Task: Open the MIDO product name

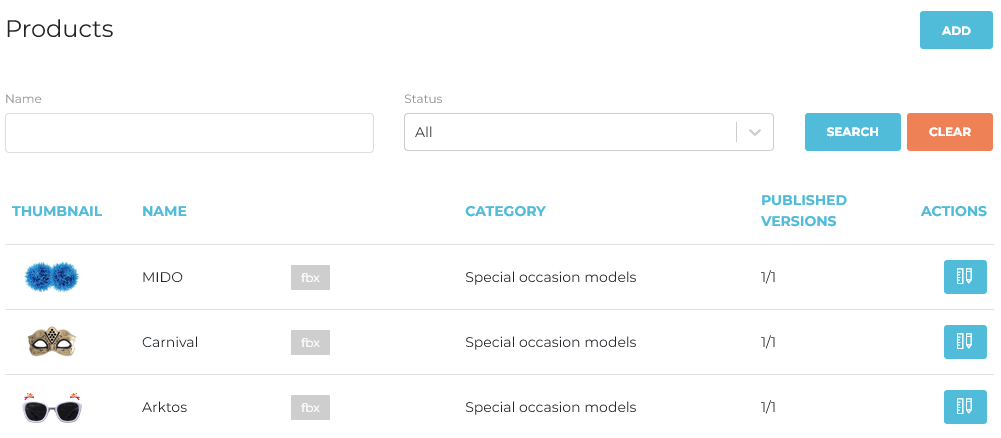Action: coord(162,277)
